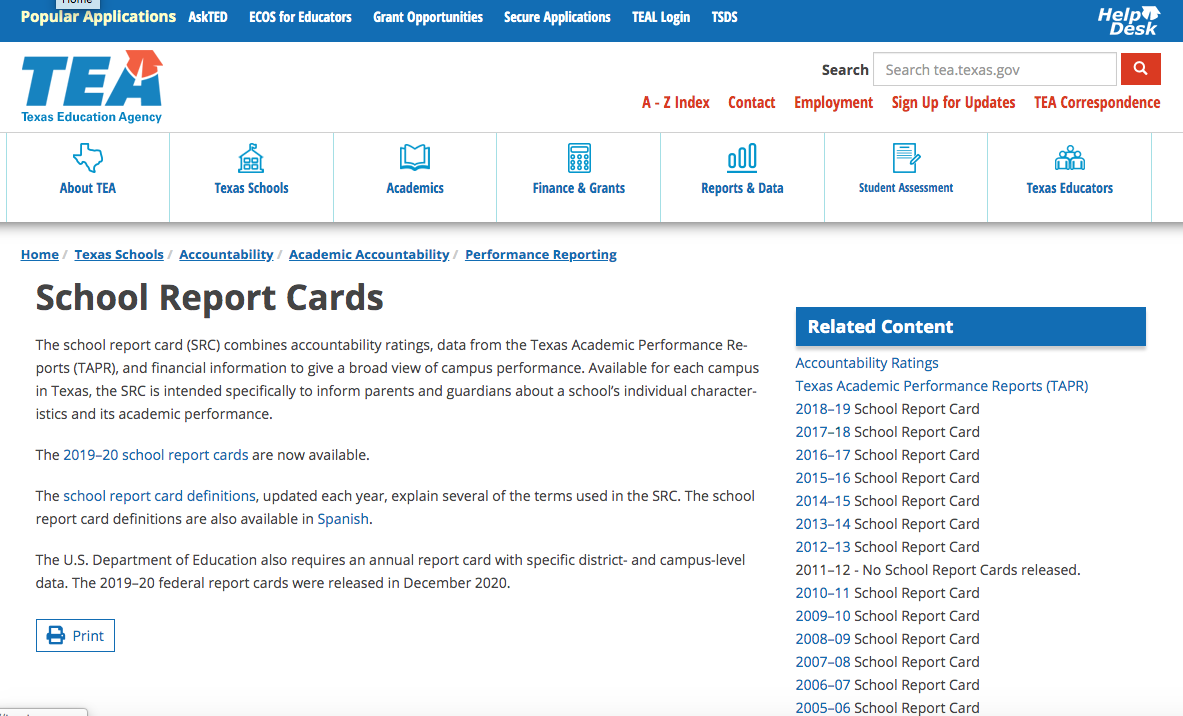1183x716 pixels.
Task: Click the open book Academics icon
Action: pyautogui.click(x=415, y=158)
